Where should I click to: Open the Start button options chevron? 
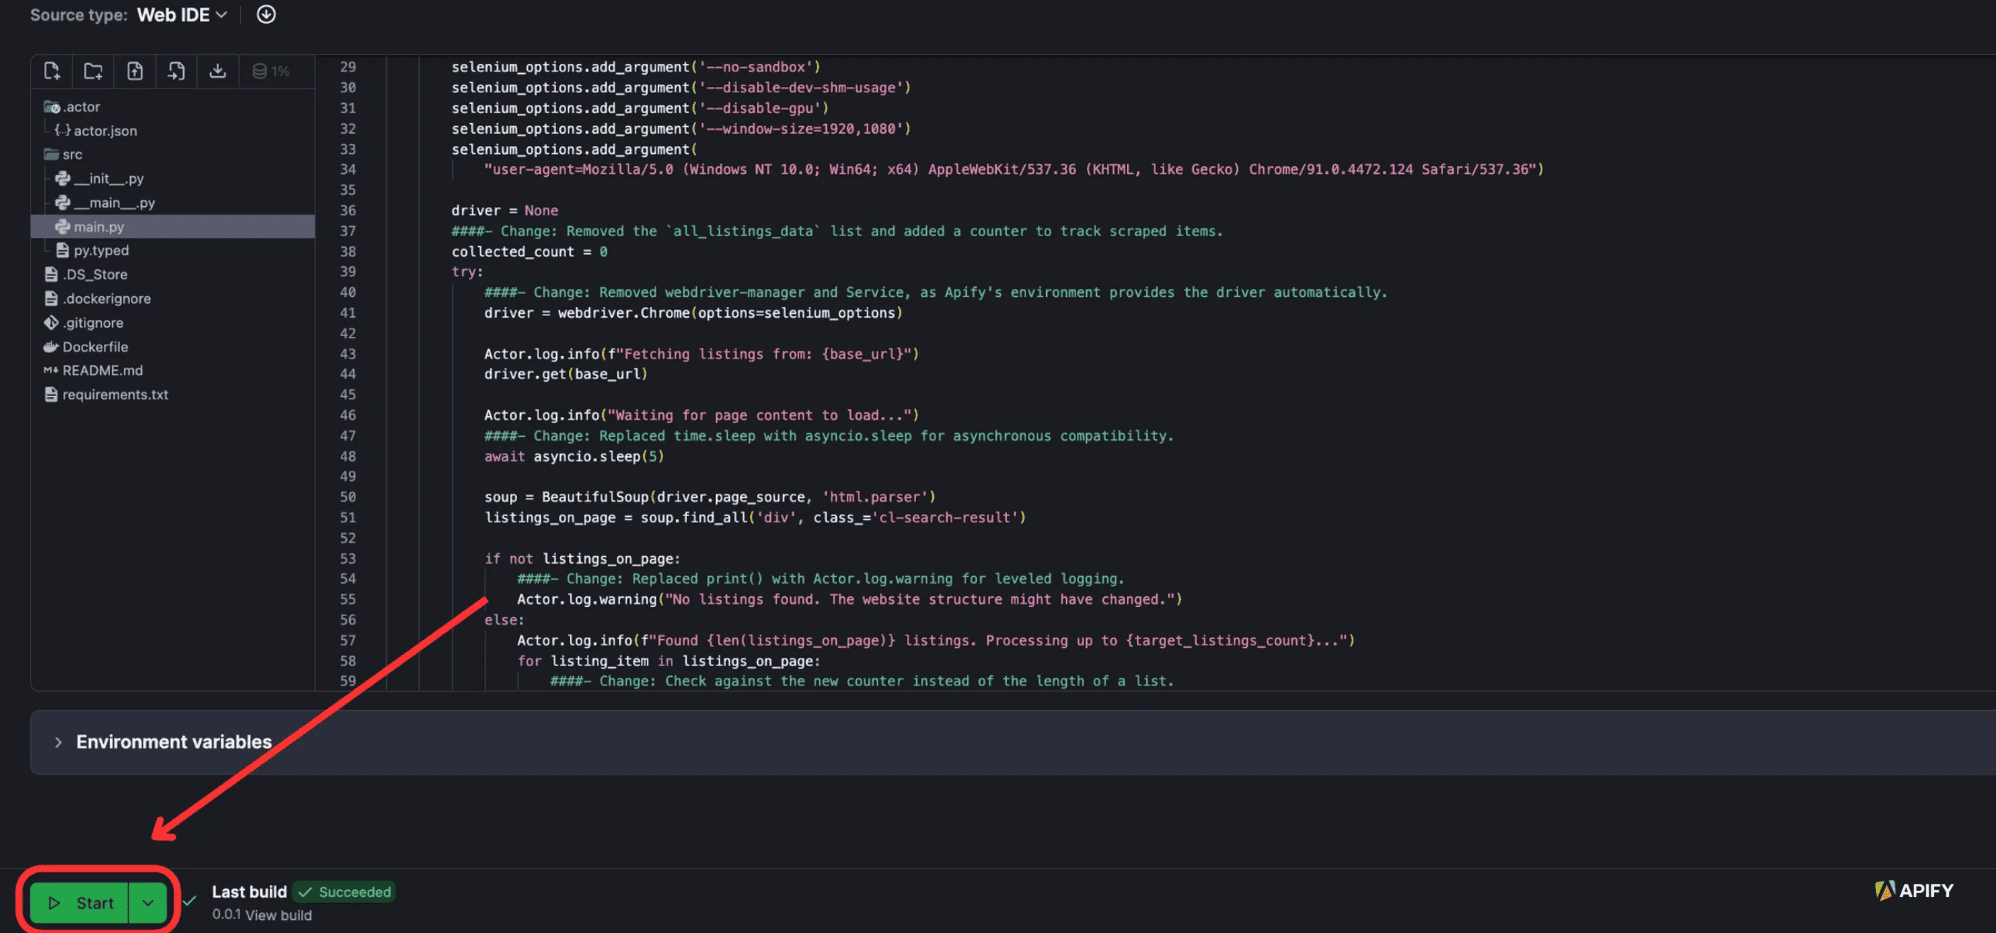click(148, 902)
